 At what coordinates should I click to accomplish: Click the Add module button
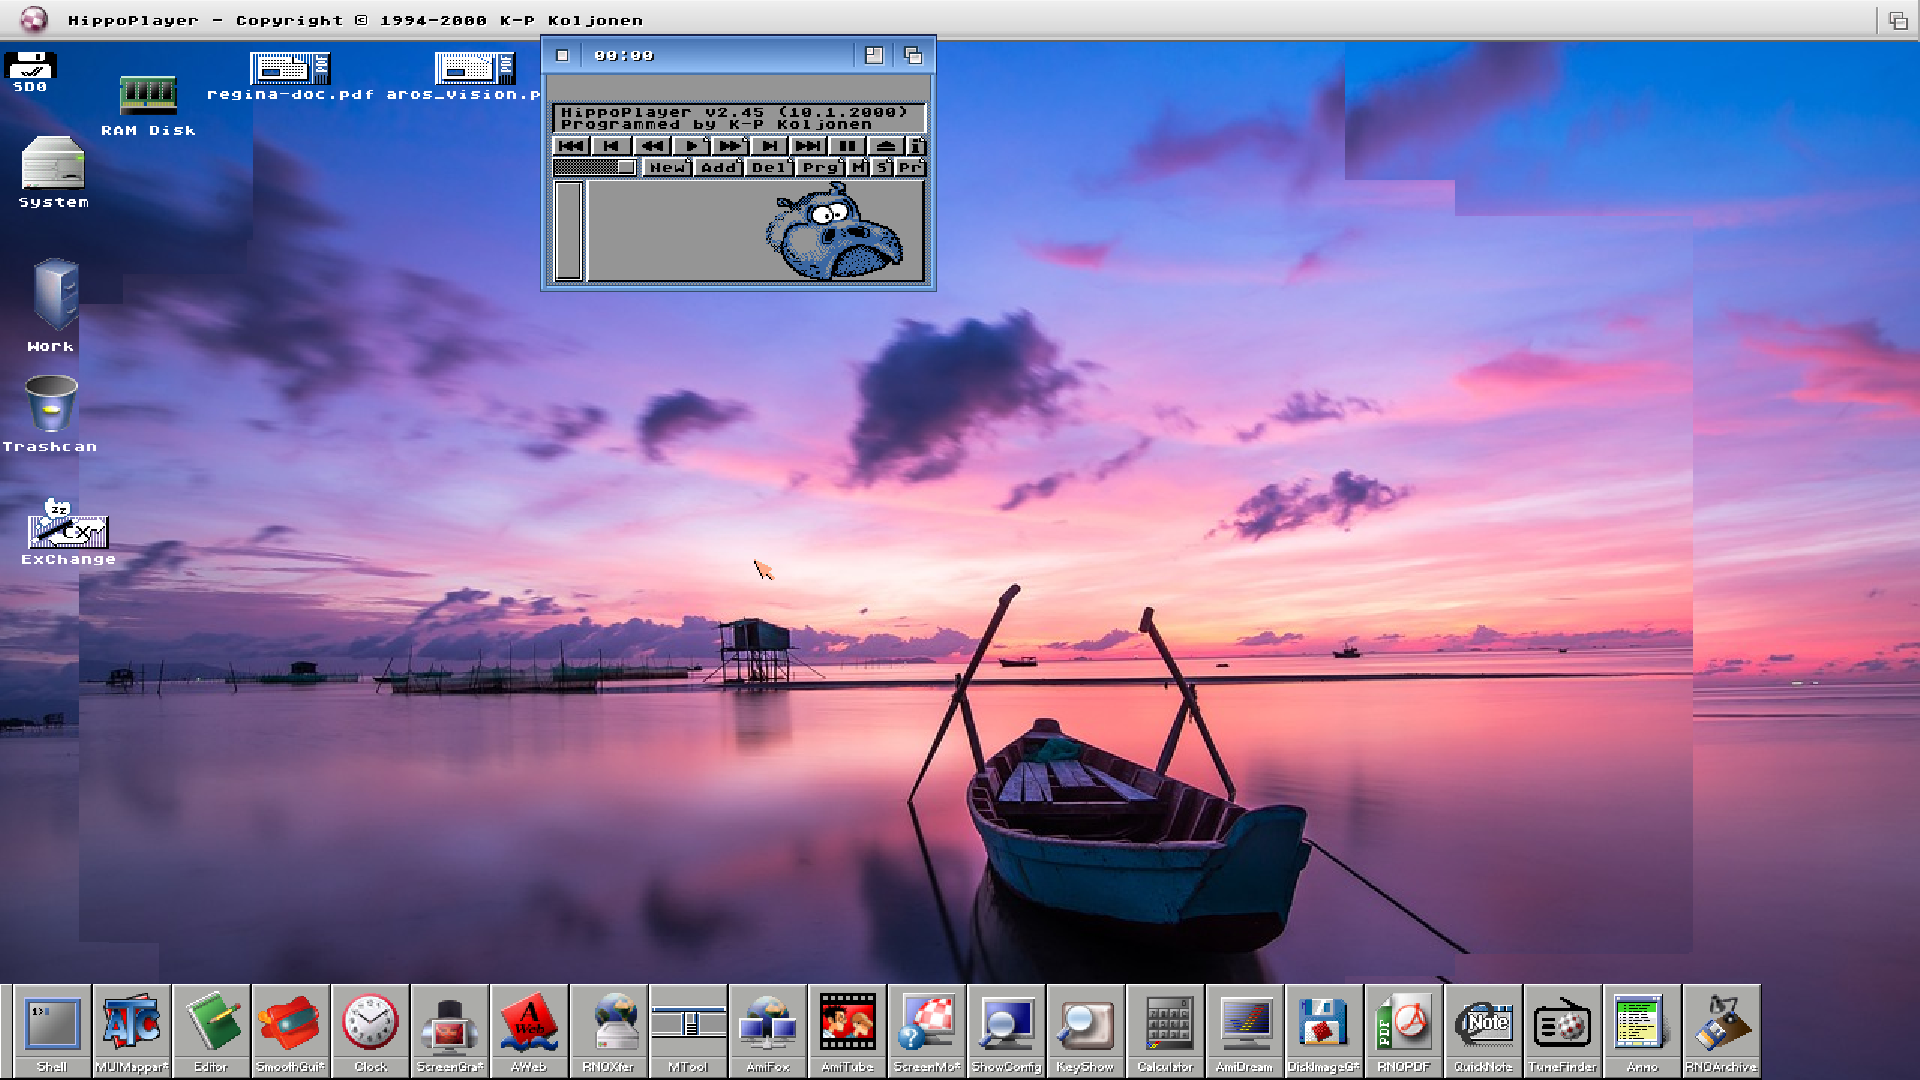[718, 168]
